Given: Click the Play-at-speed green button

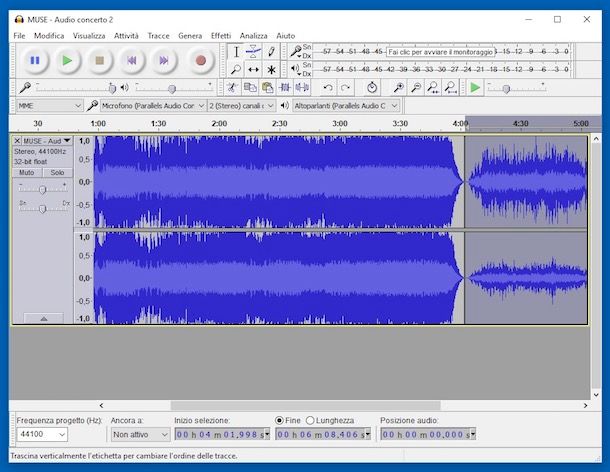Looking at the screenshot, I should pyautogui.click(x=475, y=88).
